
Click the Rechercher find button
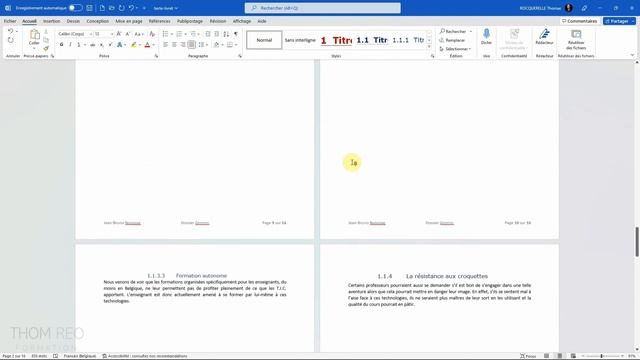pyautogui.click(x=453, y=31)
